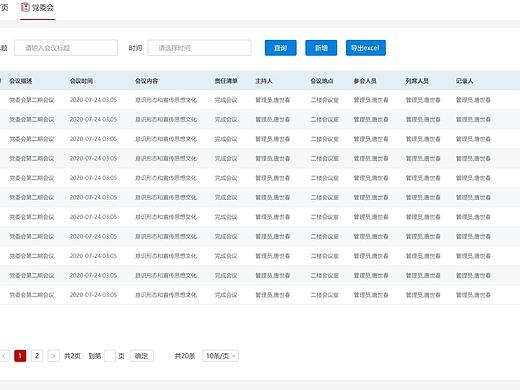
Task: Focus the meeting title input field
Action: [x=66, y=48]
